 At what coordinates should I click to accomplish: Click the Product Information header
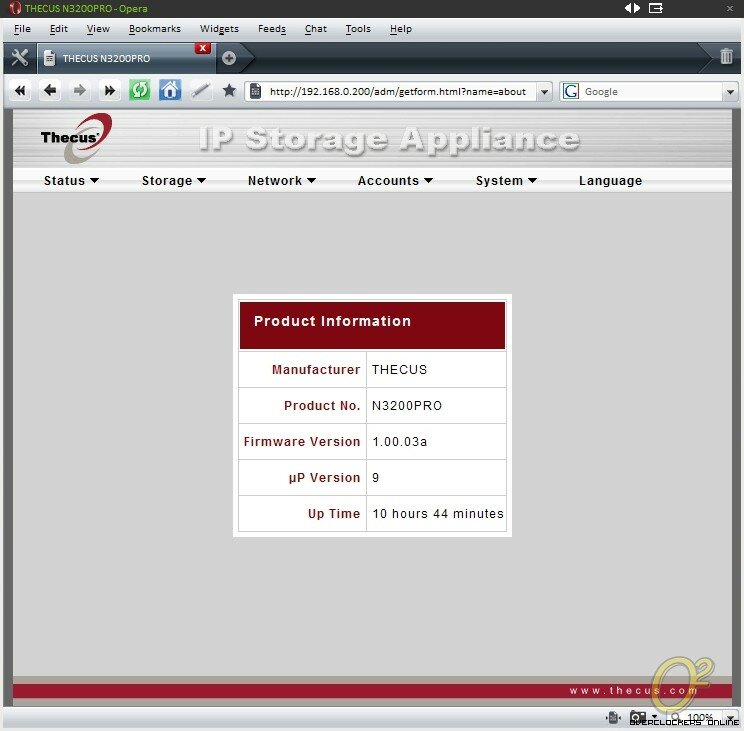pos(372,325)
